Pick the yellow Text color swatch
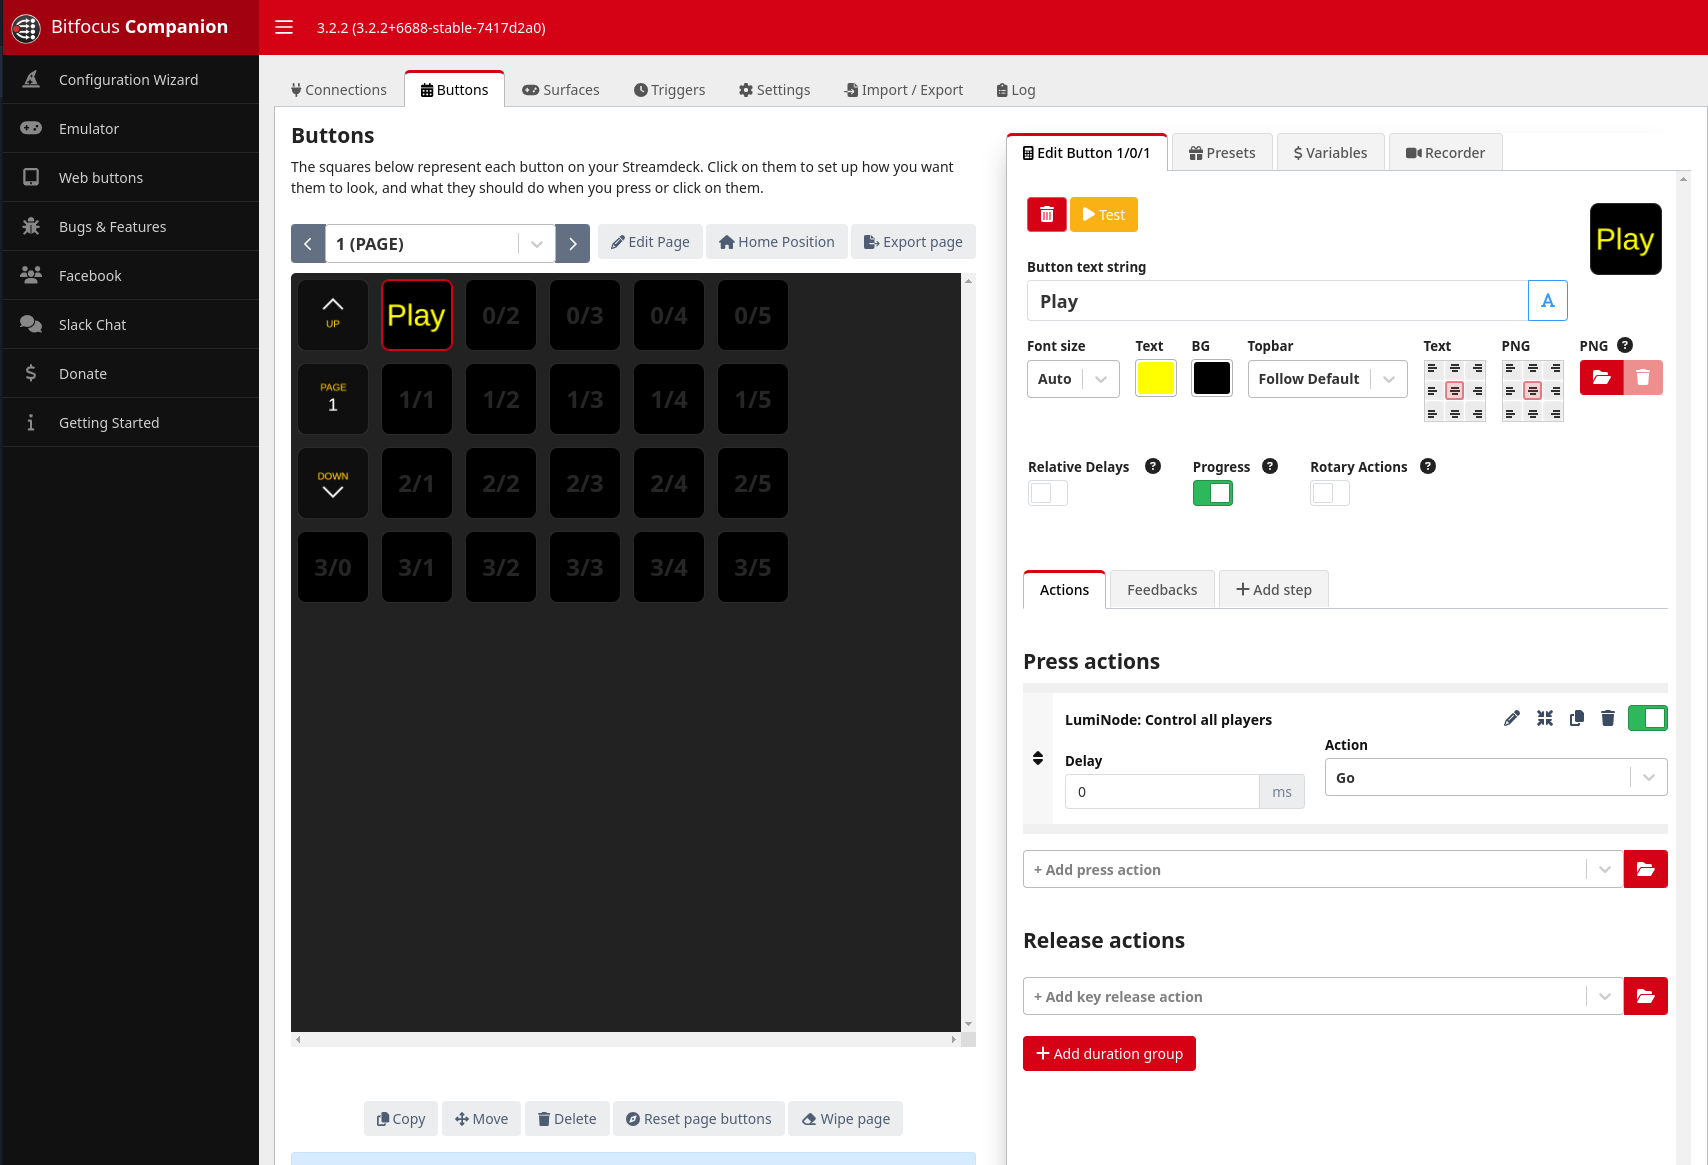 [1155, 379]
